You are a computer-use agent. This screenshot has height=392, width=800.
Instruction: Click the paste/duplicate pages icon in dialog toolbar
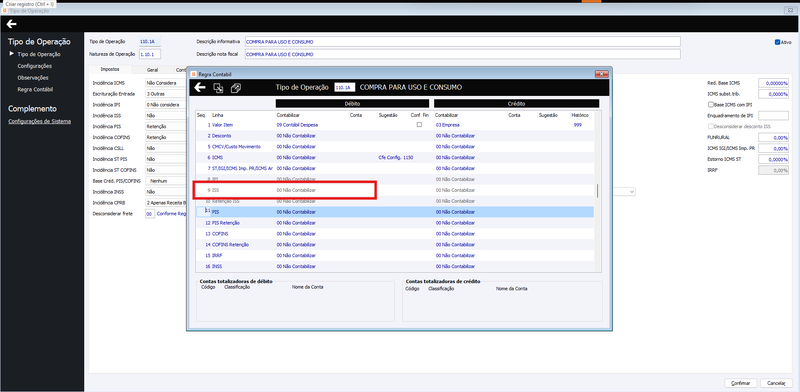(x=236, y=88)
